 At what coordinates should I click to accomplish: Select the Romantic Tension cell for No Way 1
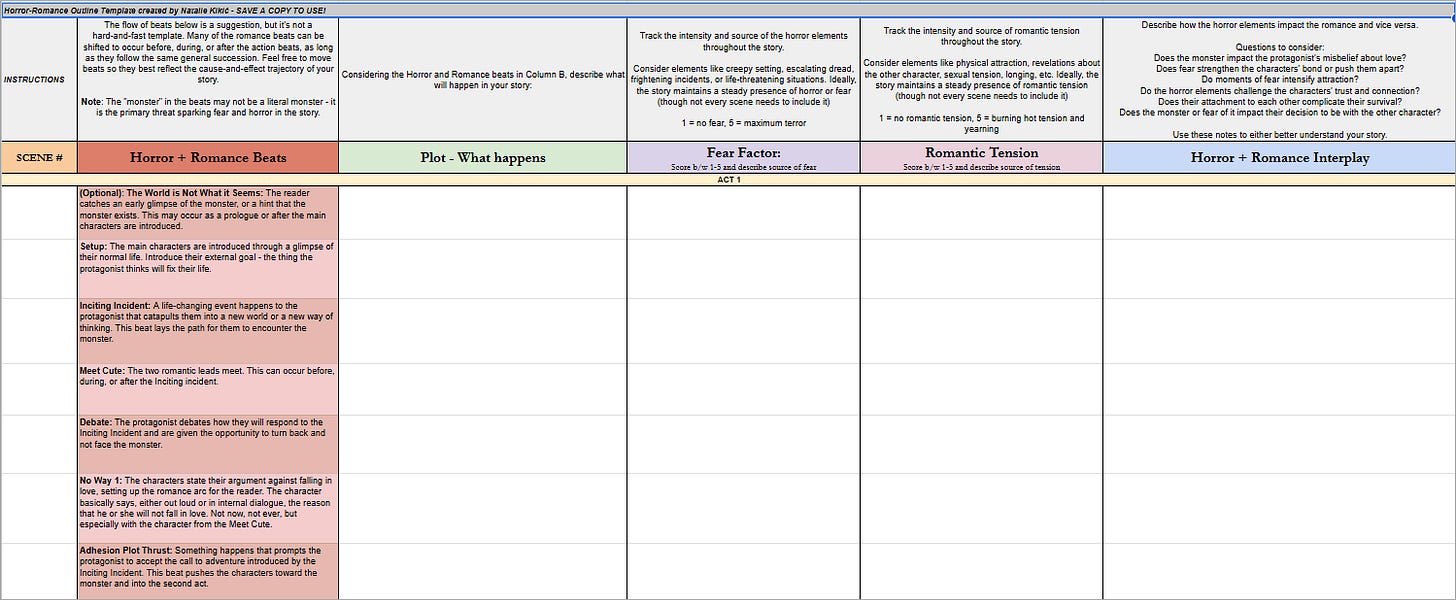[x=981, y=508]
